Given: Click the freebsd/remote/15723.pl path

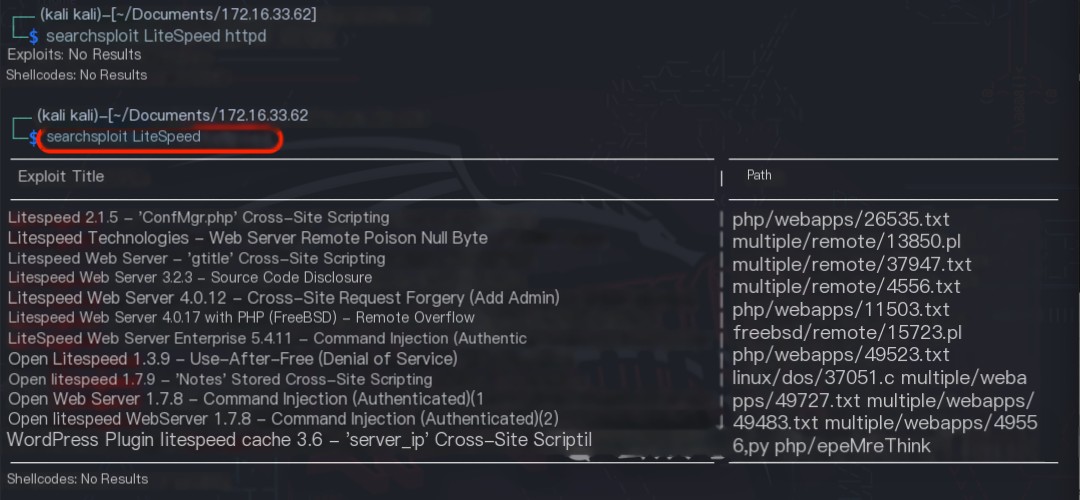Looking at the screenshot, I should pos(847,333).
